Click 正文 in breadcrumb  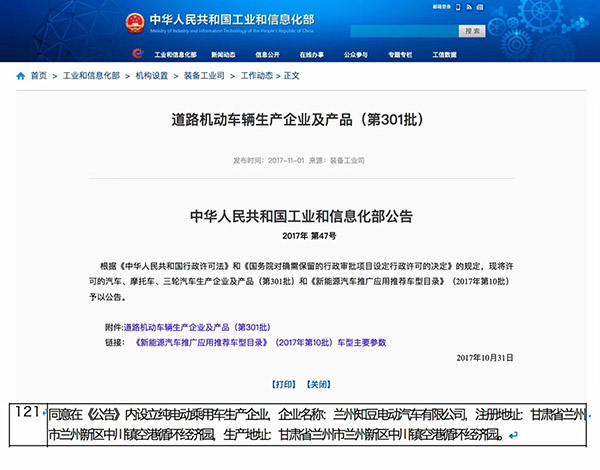point(291,76)
